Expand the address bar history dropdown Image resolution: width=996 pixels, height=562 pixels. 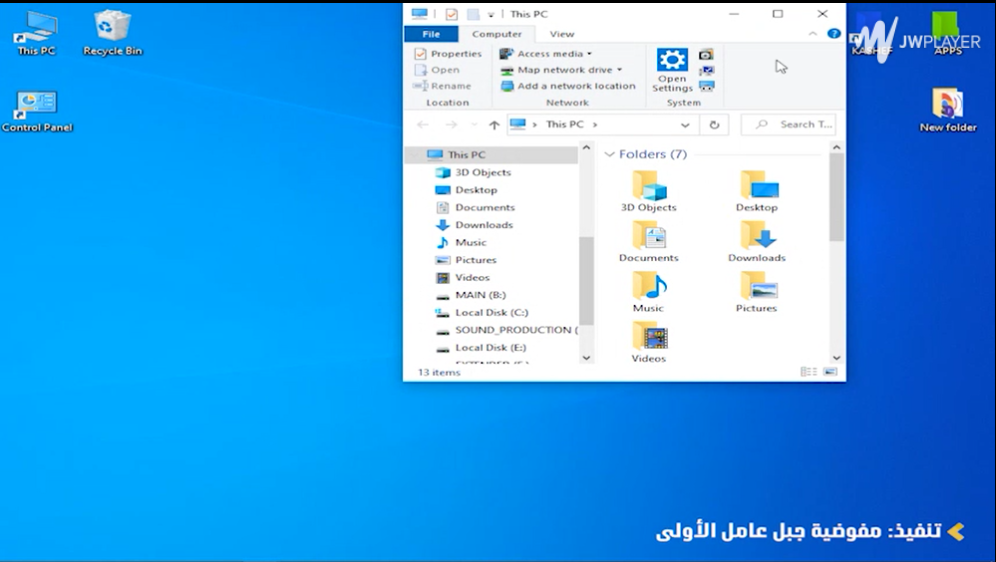click(685, 125)
